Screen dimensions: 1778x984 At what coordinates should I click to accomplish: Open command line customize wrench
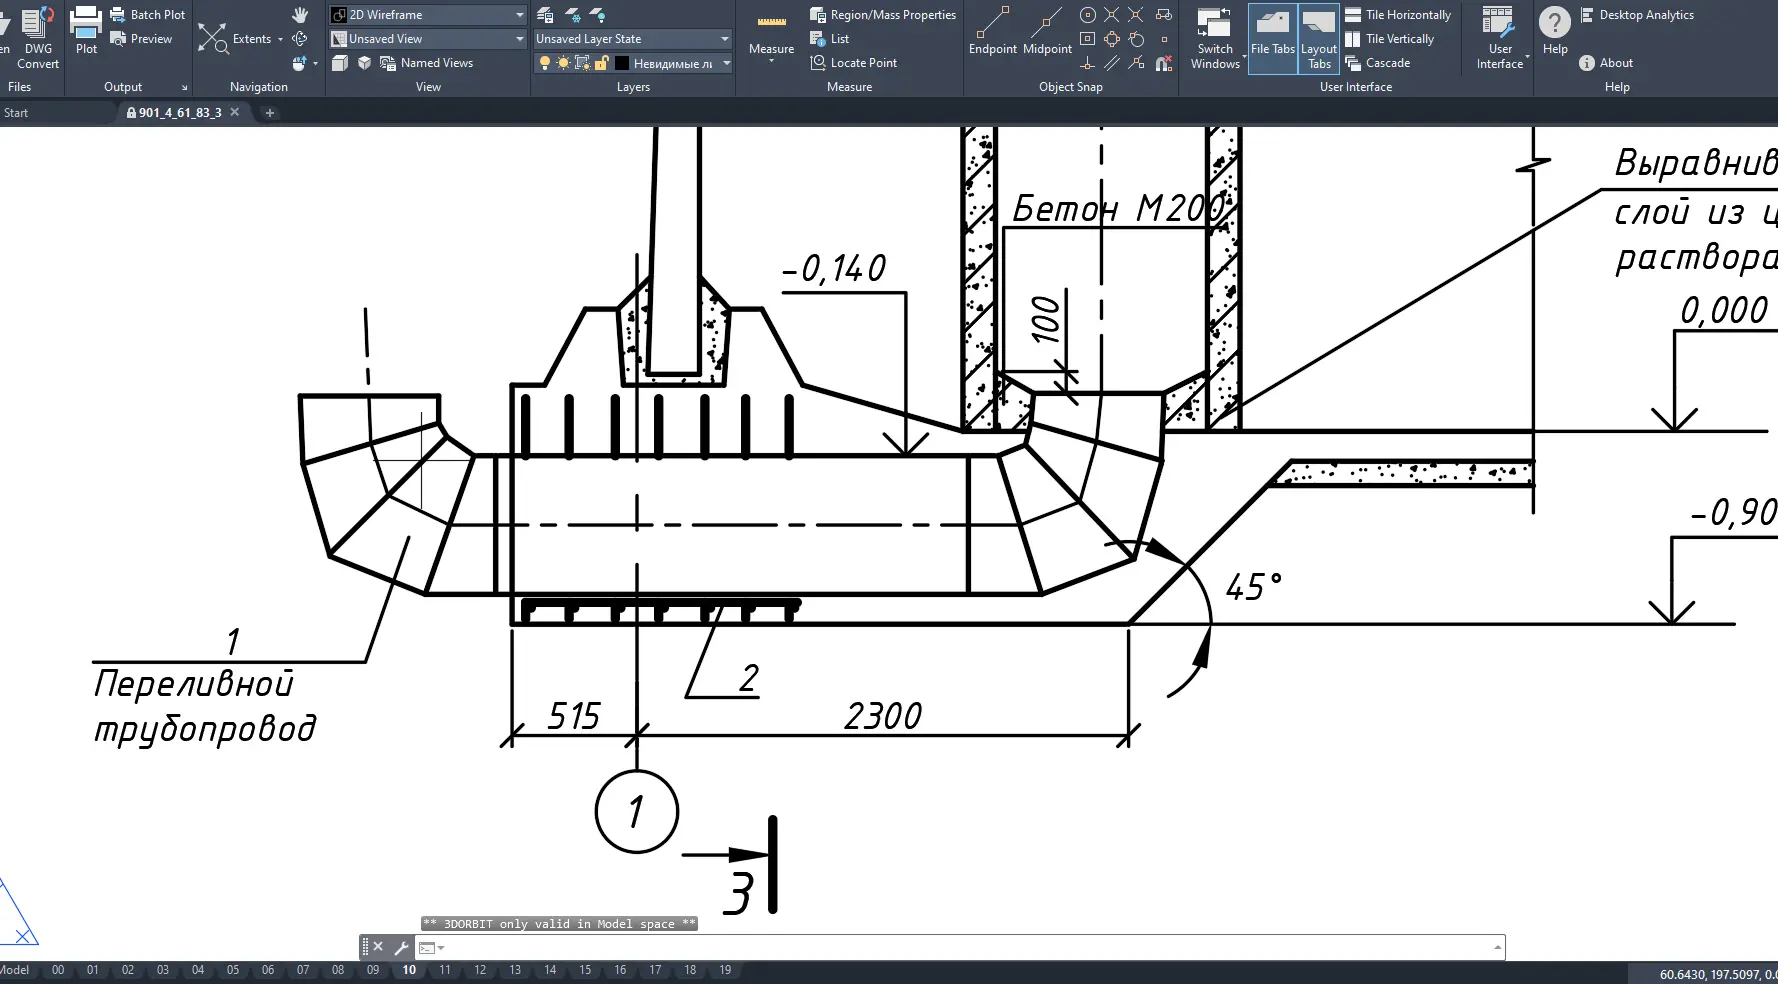pyautogui.click(x=401, y=947)
